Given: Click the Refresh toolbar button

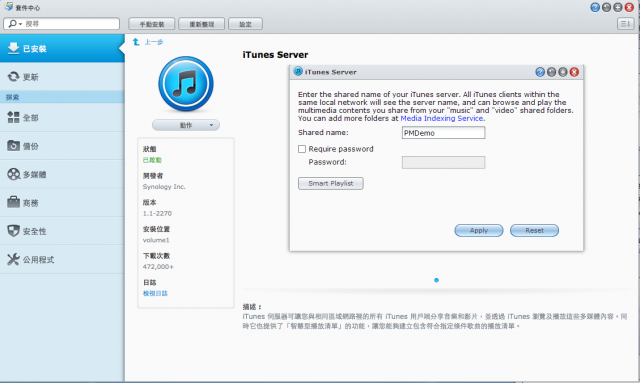Looking at the screenshot, I should pos(202,24).
